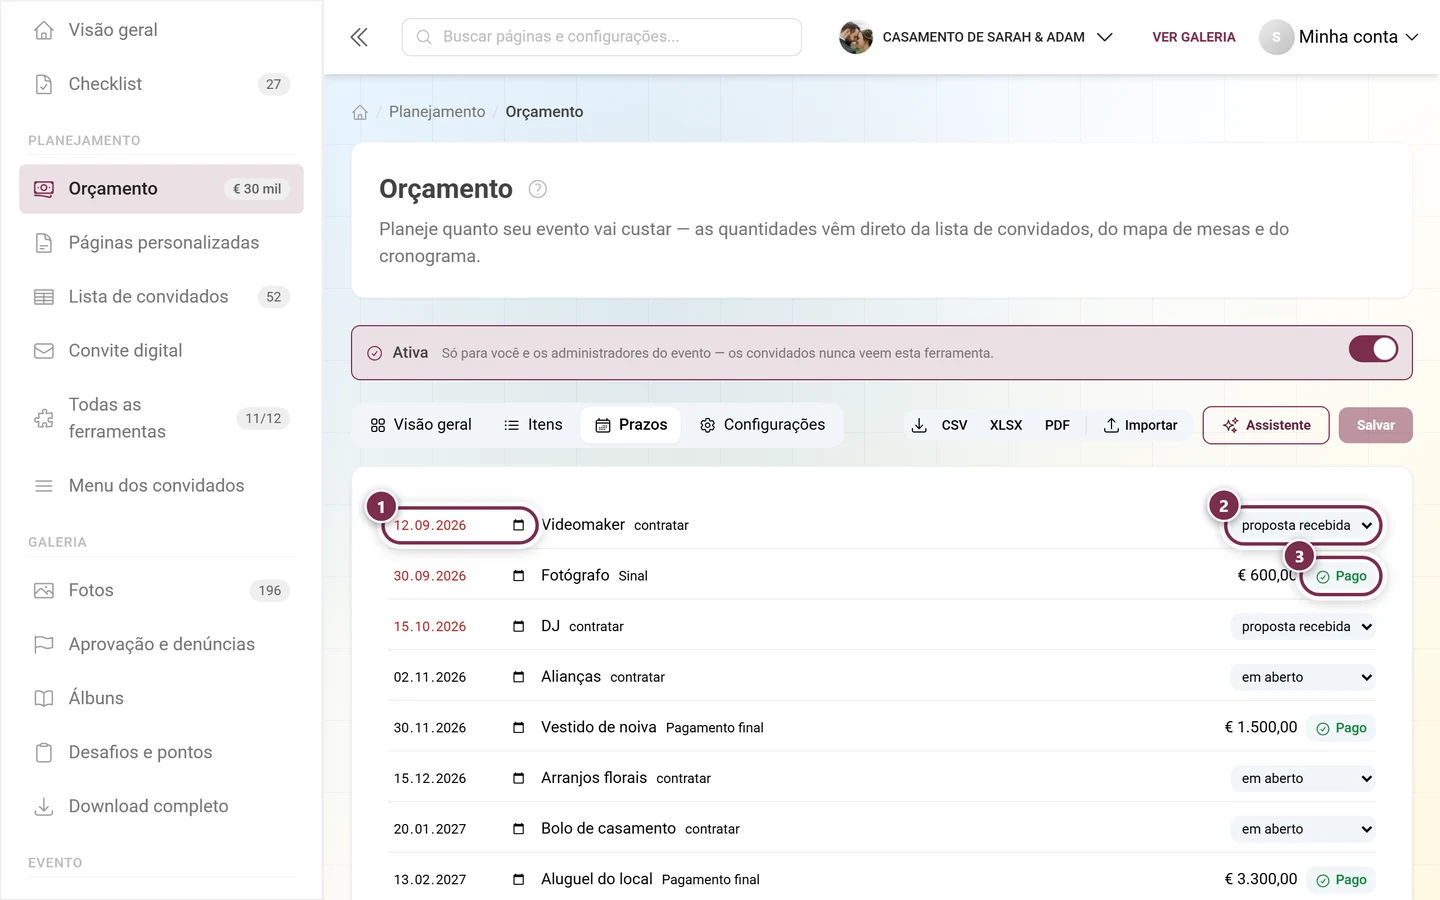Click the Fotos sidebar icon

click(x=44, y=590)
